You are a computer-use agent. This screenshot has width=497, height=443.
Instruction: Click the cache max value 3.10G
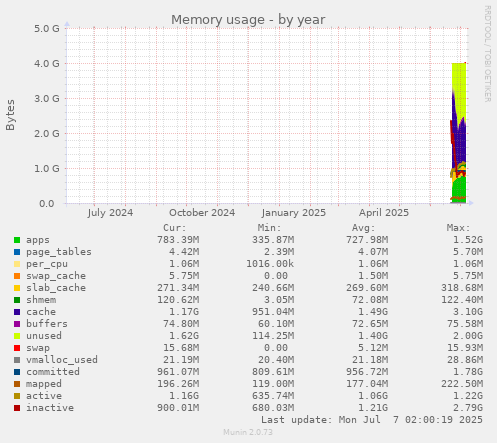tap(468, 312)
